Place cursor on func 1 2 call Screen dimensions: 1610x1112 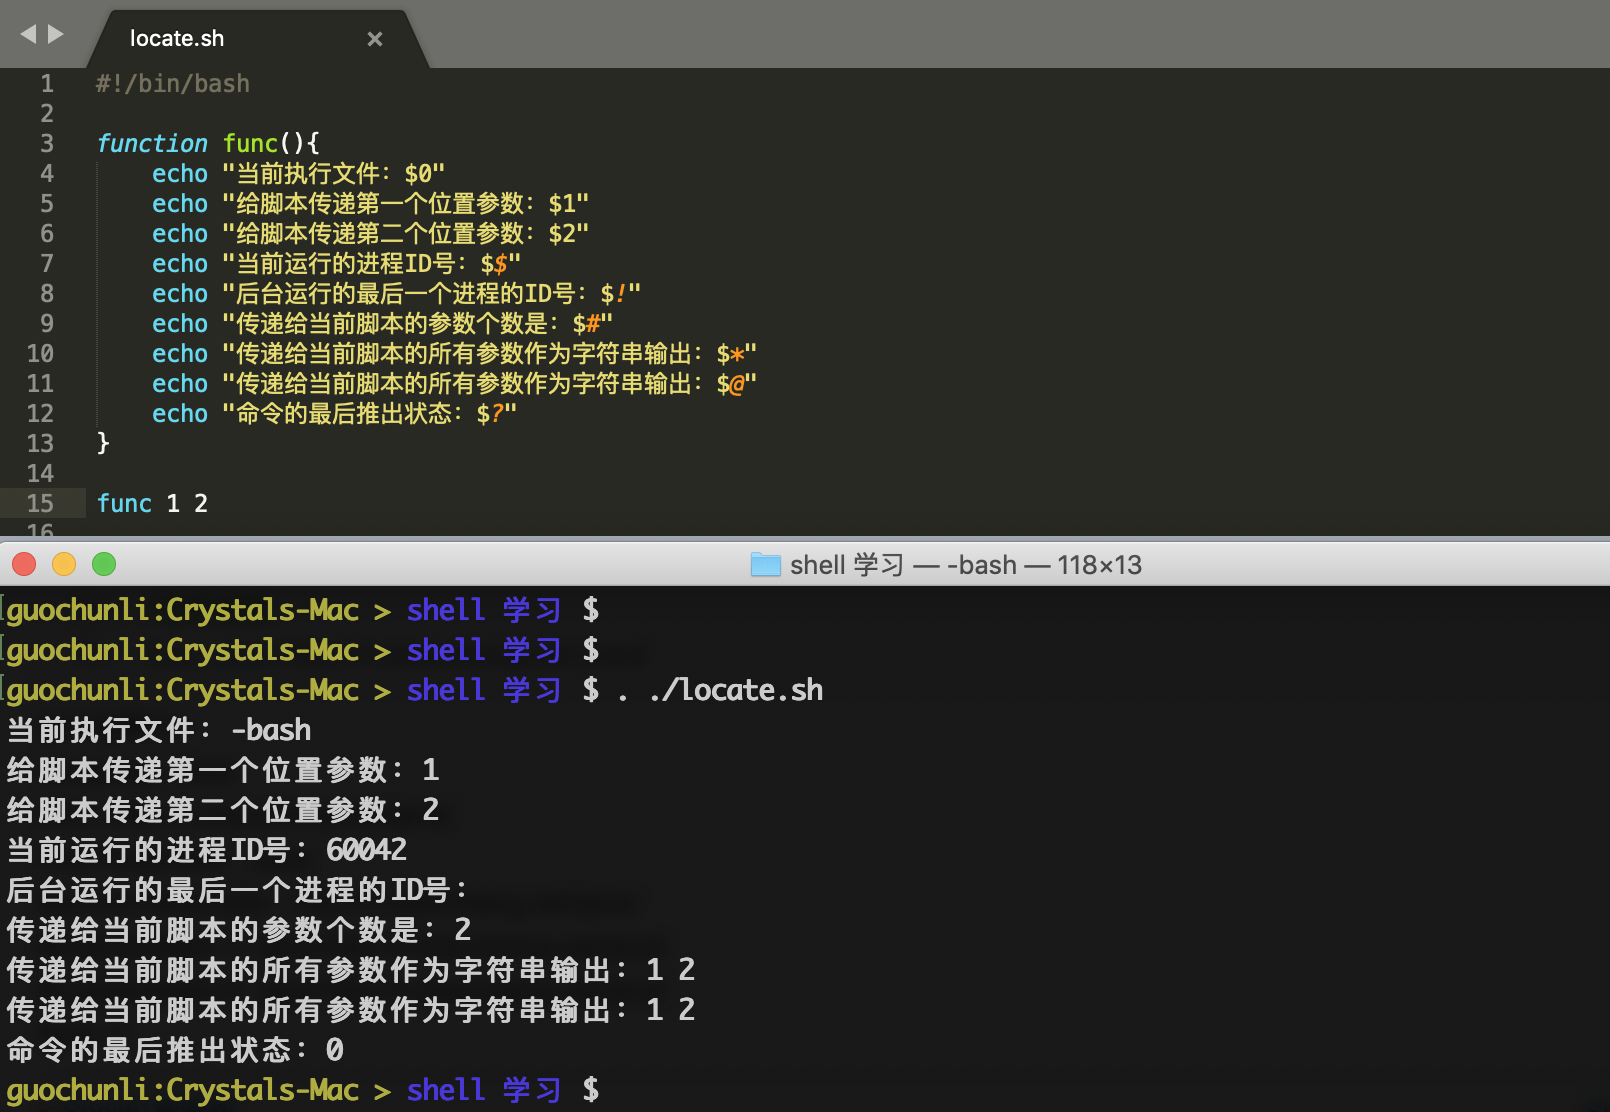[152, 503]
